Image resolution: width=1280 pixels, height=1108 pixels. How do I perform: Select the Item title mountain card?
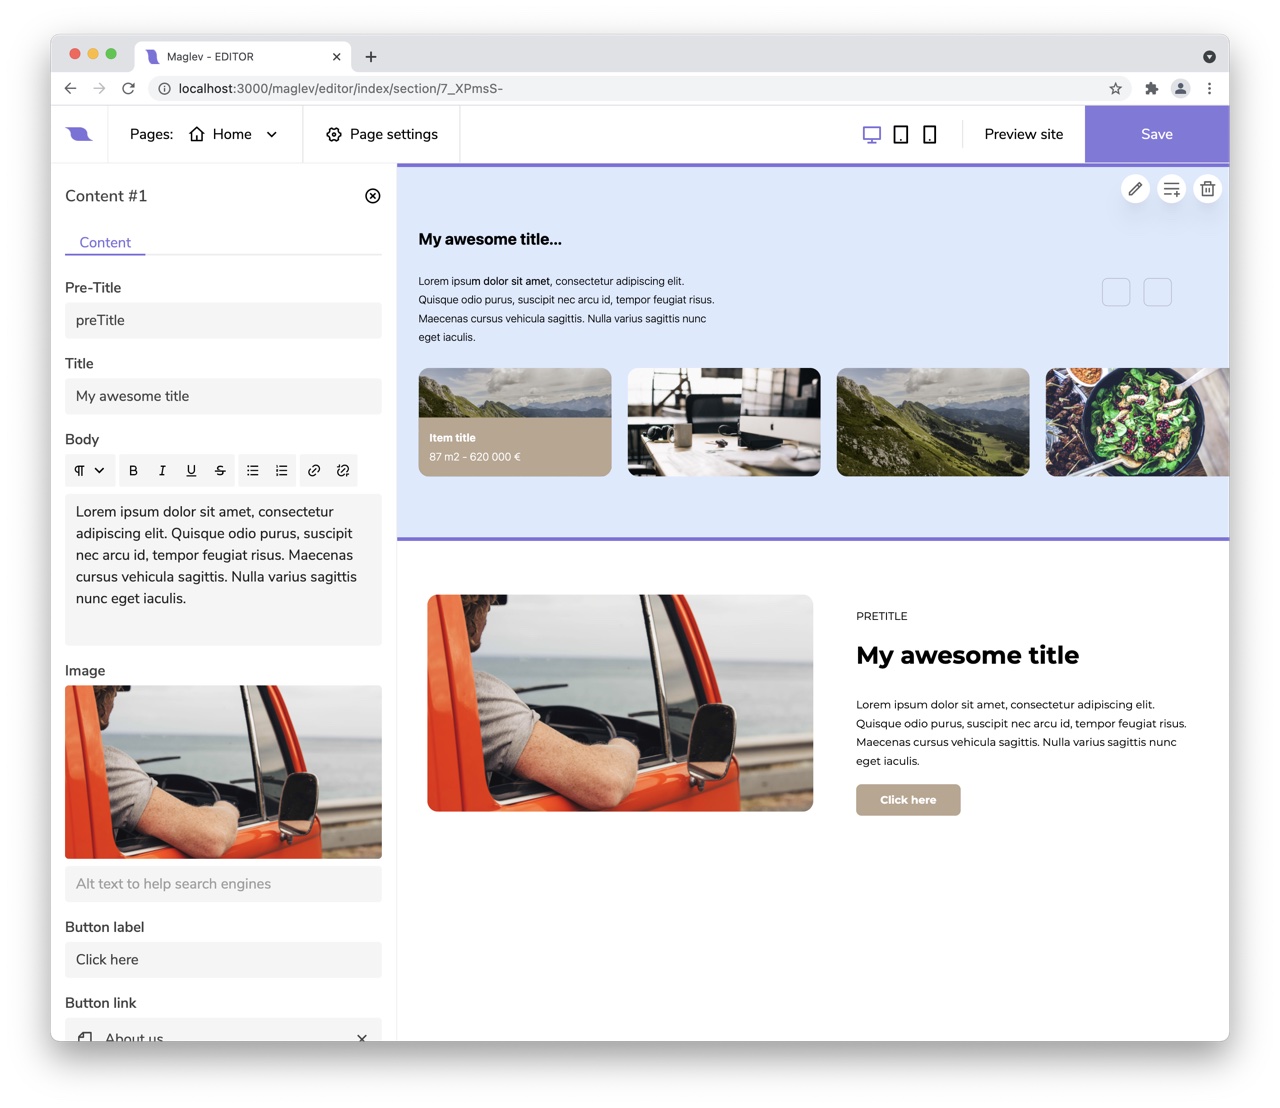point(515,422)
